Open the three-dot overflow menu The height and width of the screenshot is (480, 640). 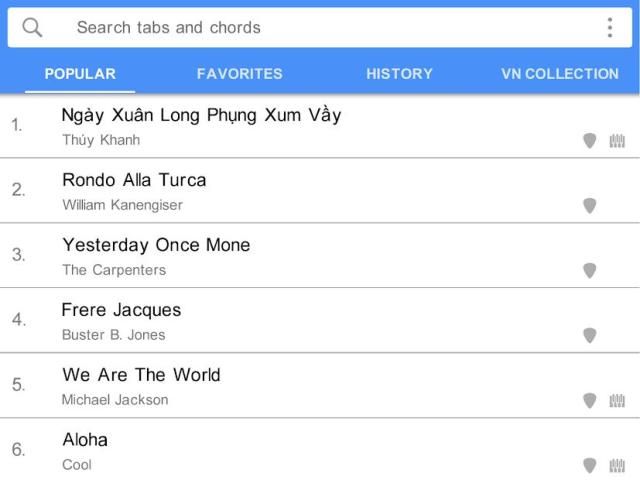(609, 28)
